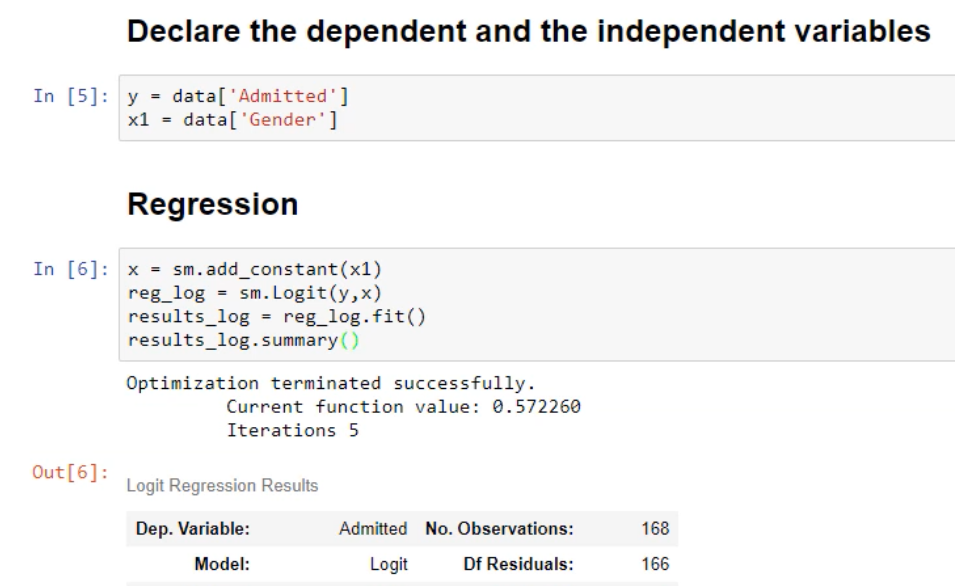Click the Regression section heading
955x586 pixels.
213,204
